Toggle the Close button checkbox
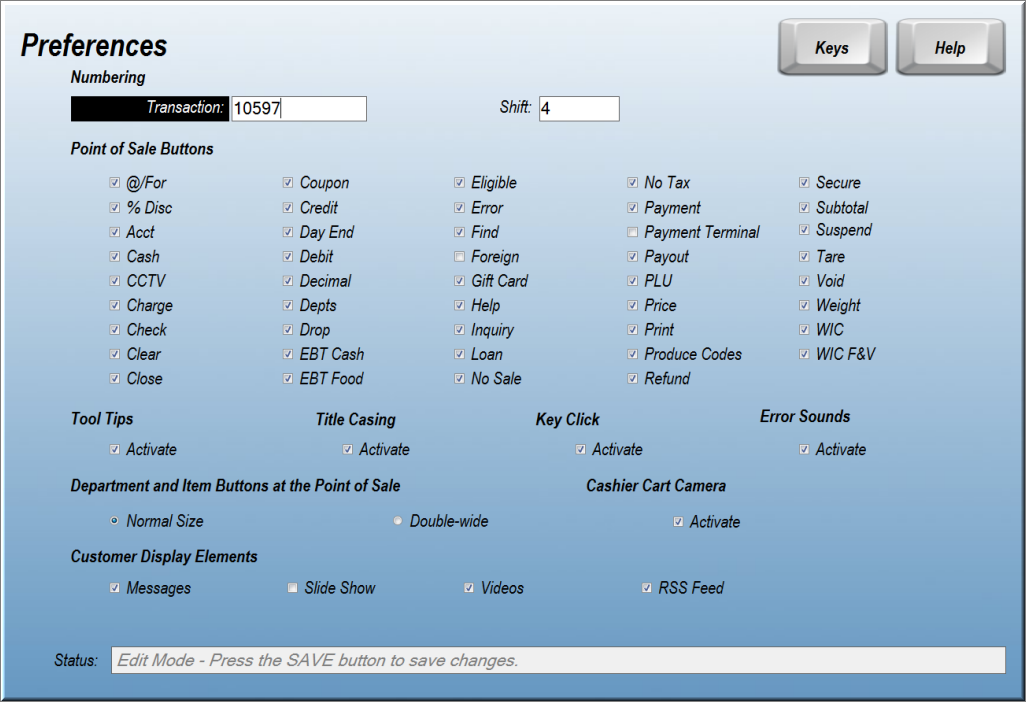This screenshot has height=702, width=1026. point(115,378)
